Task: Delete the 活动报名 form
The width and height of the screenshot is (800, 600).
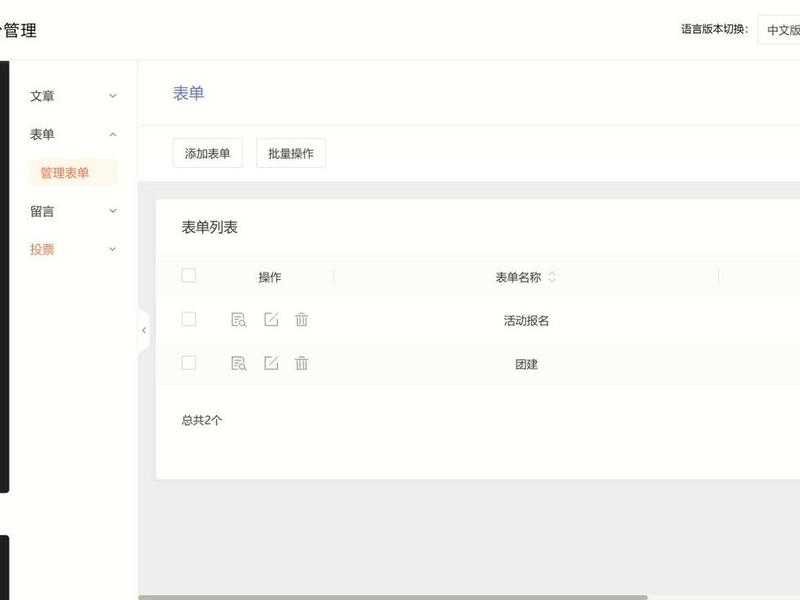Action: click(x=302, y=319)
